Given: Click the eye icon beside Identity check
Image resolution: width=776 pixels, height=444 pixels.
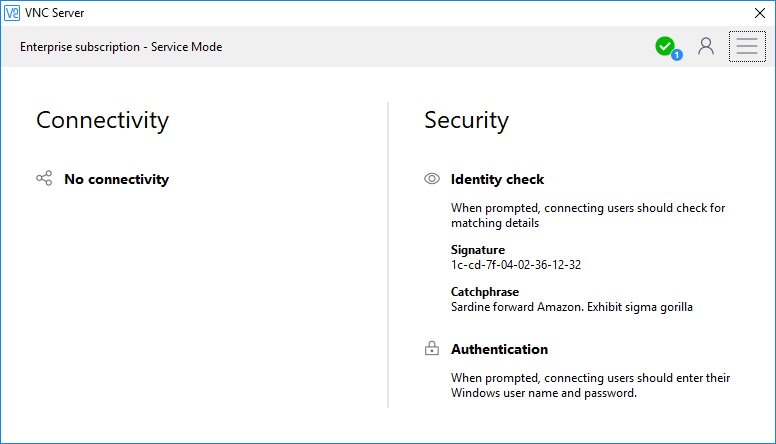Looking at the screenshot, I should 432,179.
